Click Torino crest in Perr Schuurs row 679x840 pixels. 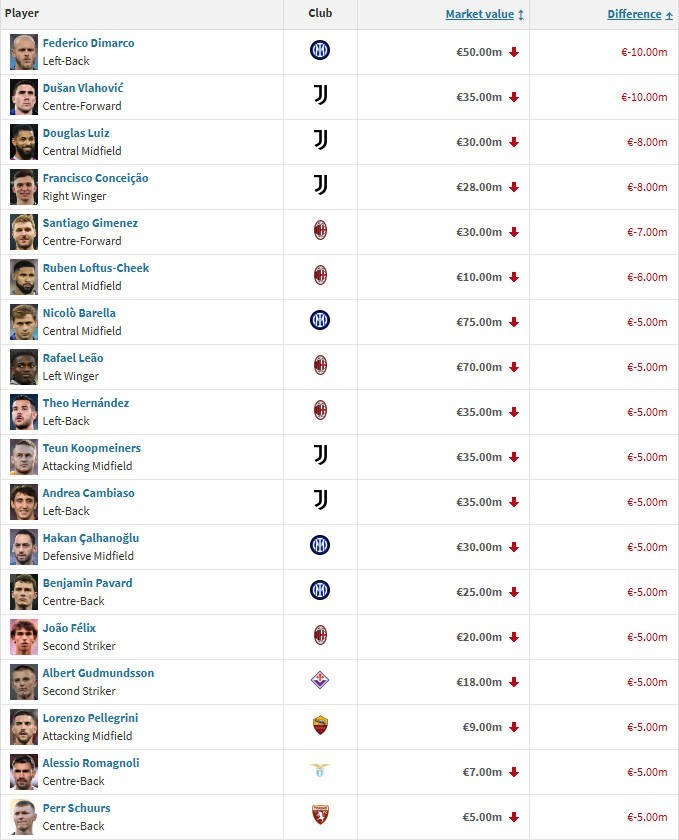[x=320, y=816]
